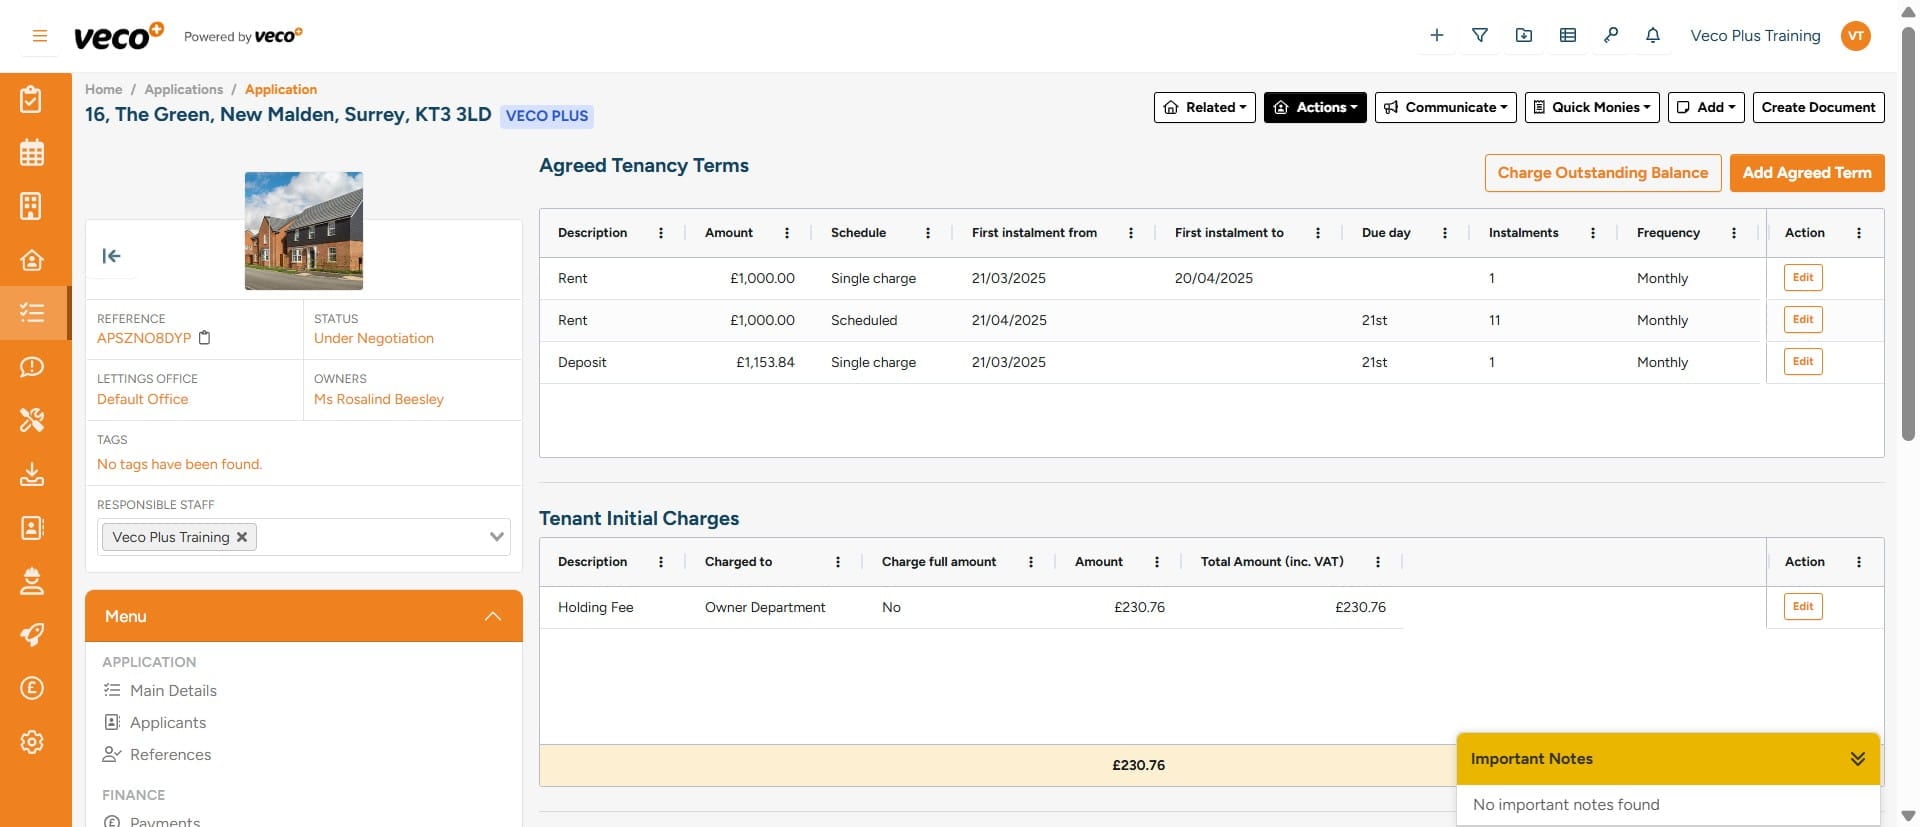Open the contacts card sidebar icon
Screen dimensions: 1920x827
(x=32, y=527)
